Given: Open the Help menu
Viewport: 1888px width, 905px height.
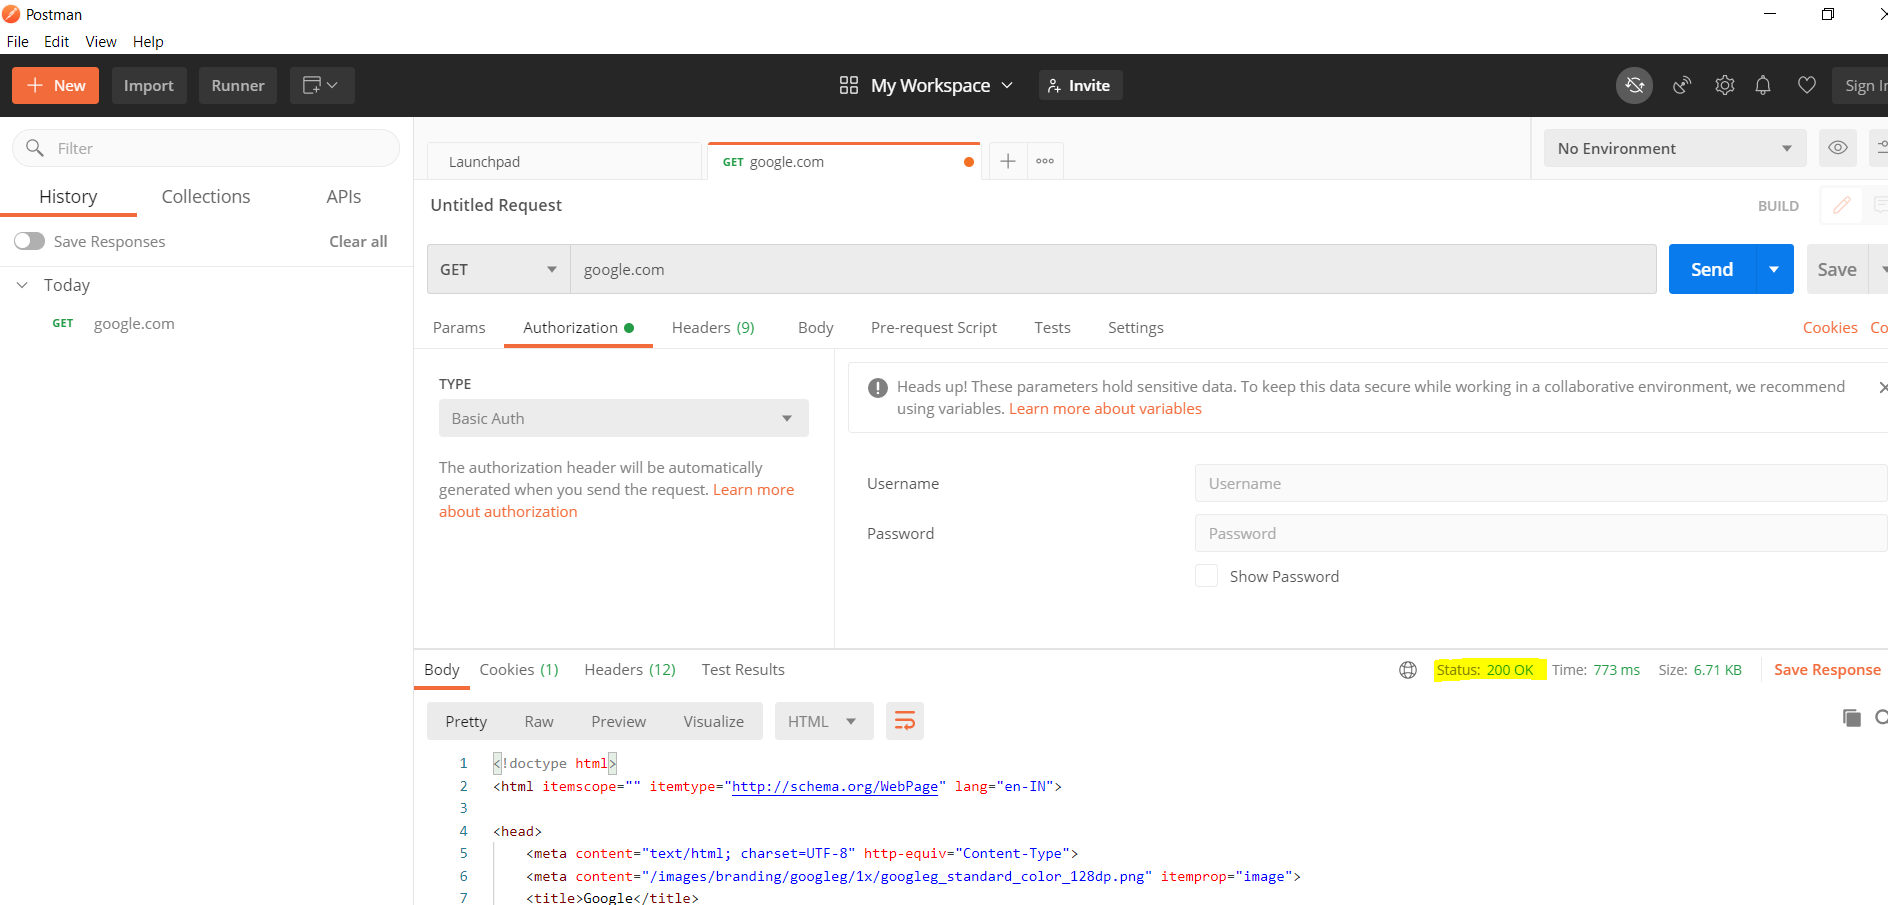Looking at the screenshot, I should (148, 42).
